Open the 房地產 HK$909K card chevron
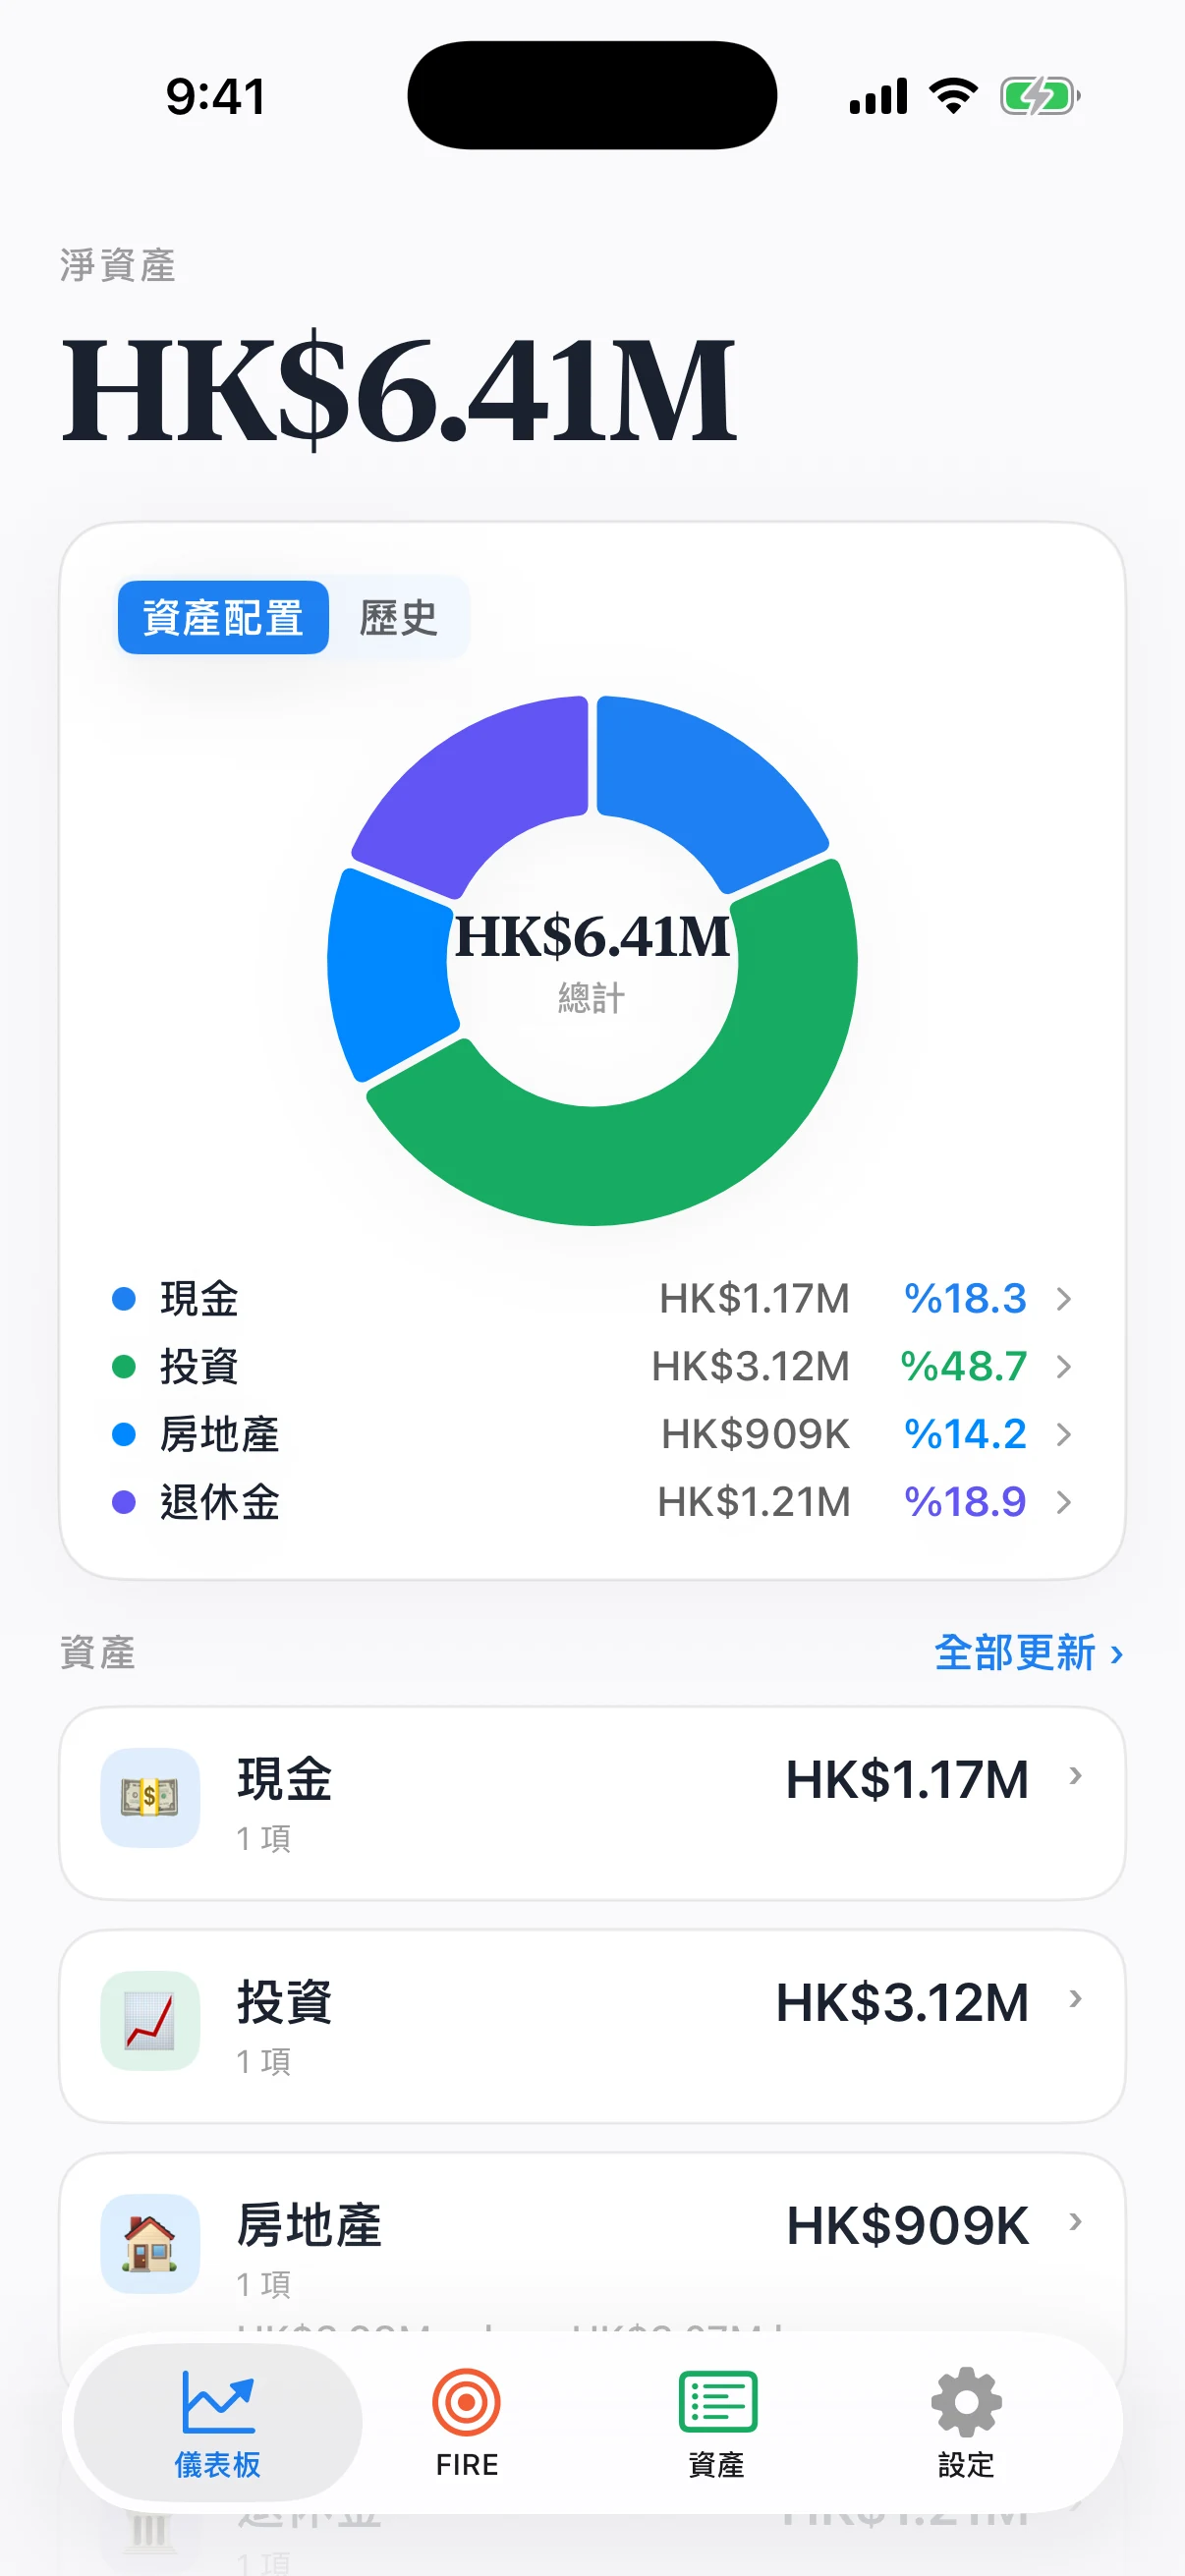 tap(1075, 2222)
